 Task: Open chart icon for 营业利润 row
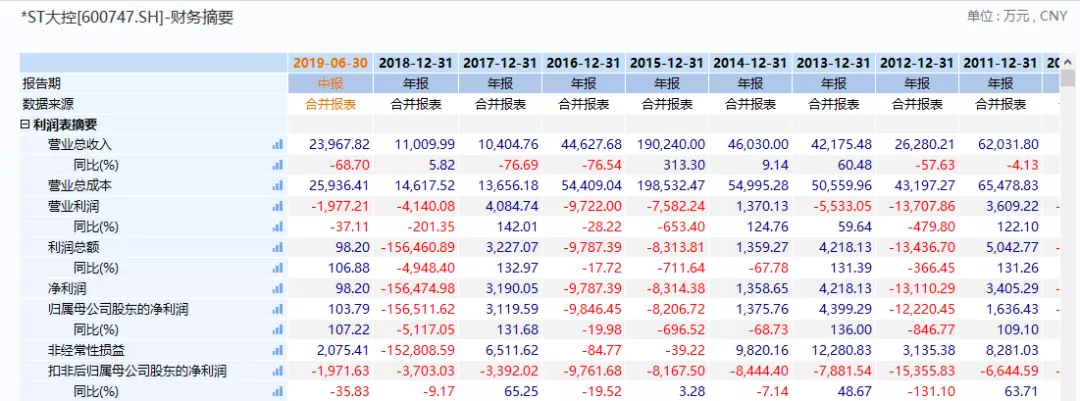coord(278,207)
